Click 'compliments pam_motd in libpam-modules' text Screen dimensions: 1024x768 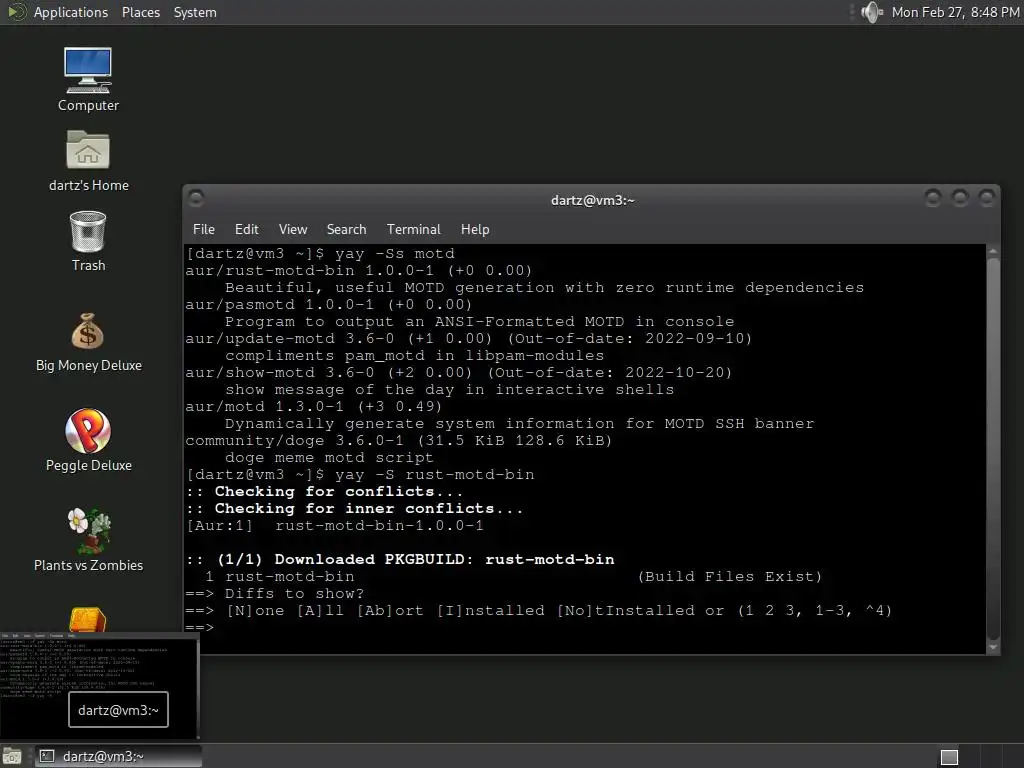click(x=415, y=355)
